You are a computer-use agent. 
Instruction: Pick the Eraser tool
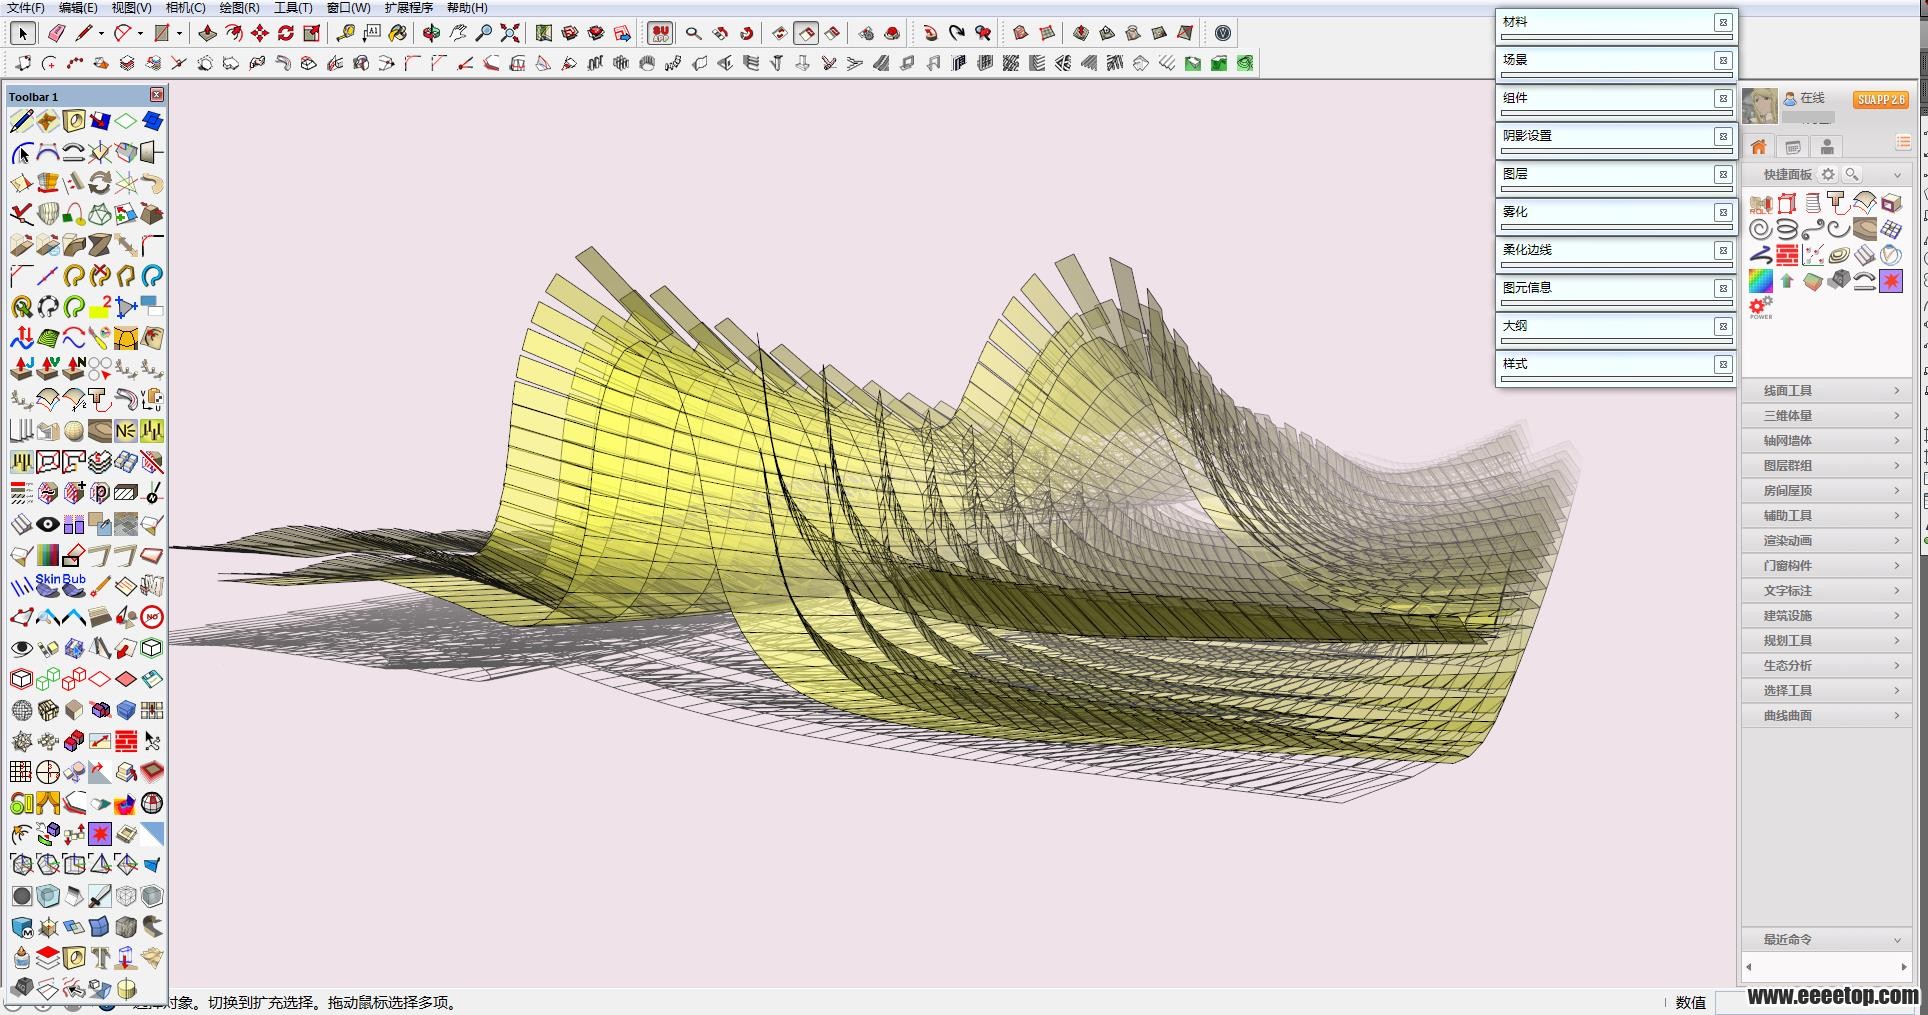point(56,33)
